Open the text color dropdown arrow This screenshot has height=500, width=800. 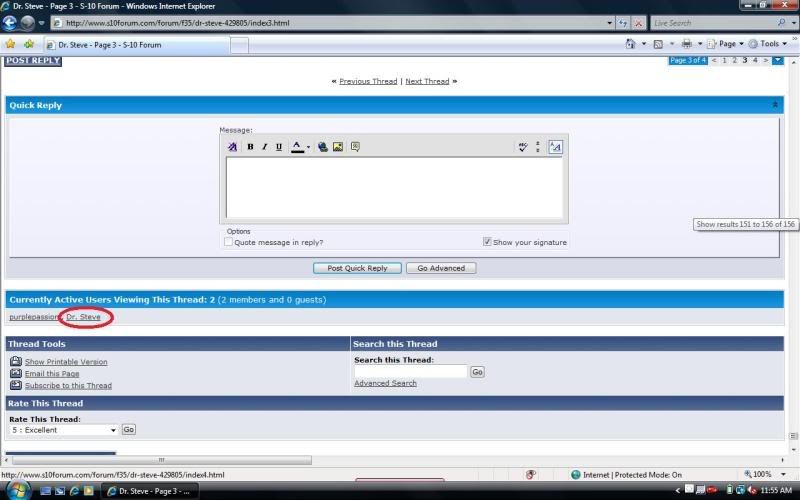[309, 147]
